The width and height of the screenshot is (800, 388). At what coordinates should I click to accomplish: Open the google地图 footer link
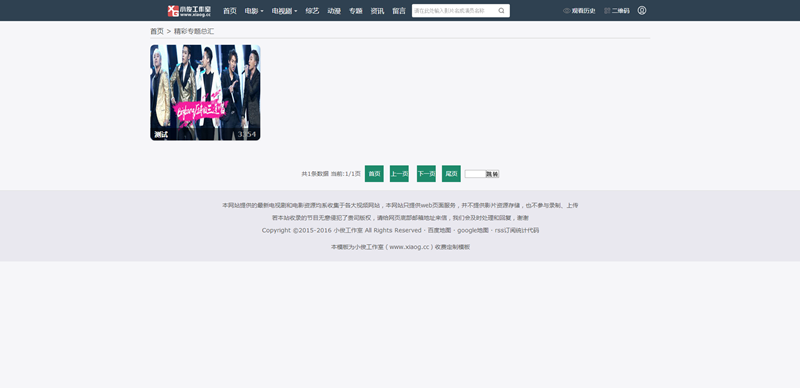click(x=472, y=230)
